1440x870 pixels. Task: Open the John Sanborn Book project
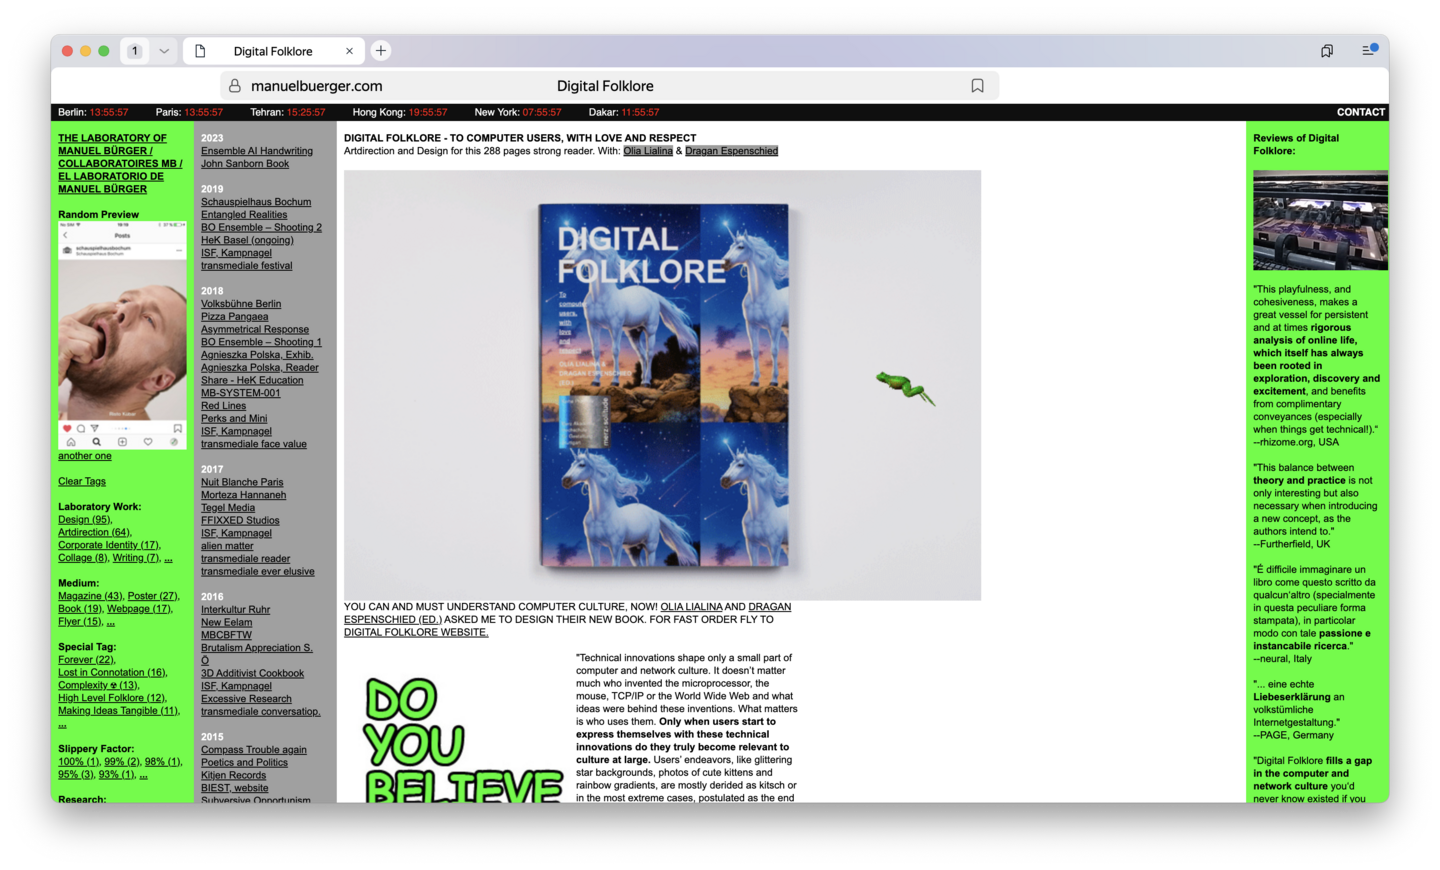[245, 164]
